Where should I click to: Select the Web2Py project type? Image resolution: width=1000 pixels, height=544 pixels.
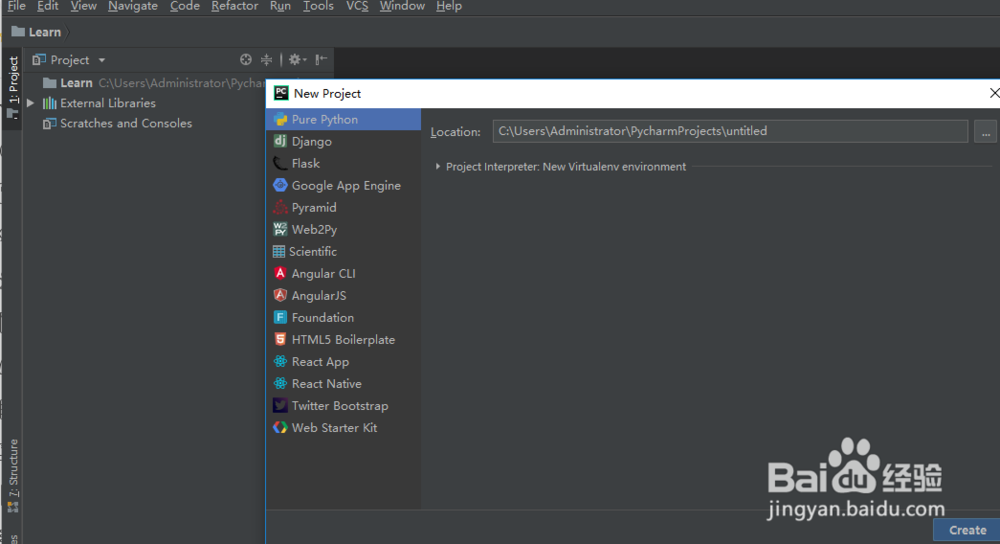click(x=343, y=230)
